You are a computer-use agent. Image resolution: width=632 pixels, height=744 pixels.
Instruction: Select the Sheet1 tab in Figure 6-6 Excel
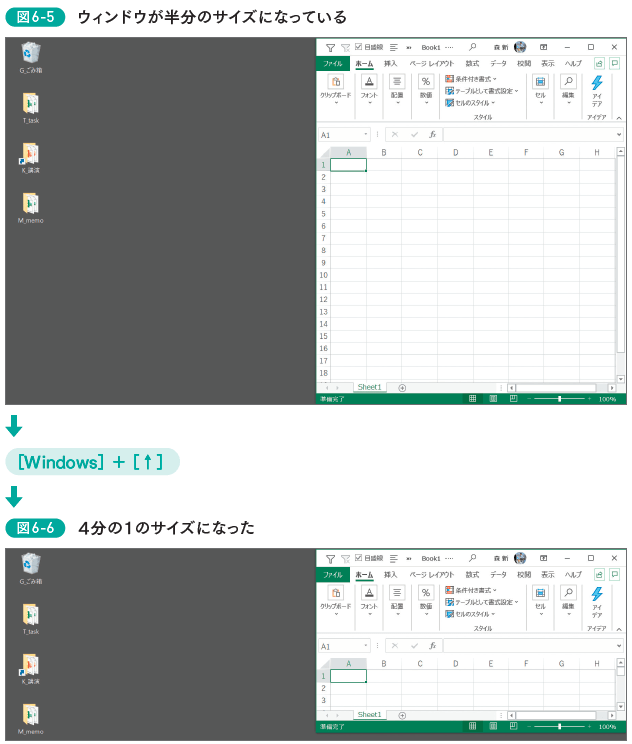369,715
